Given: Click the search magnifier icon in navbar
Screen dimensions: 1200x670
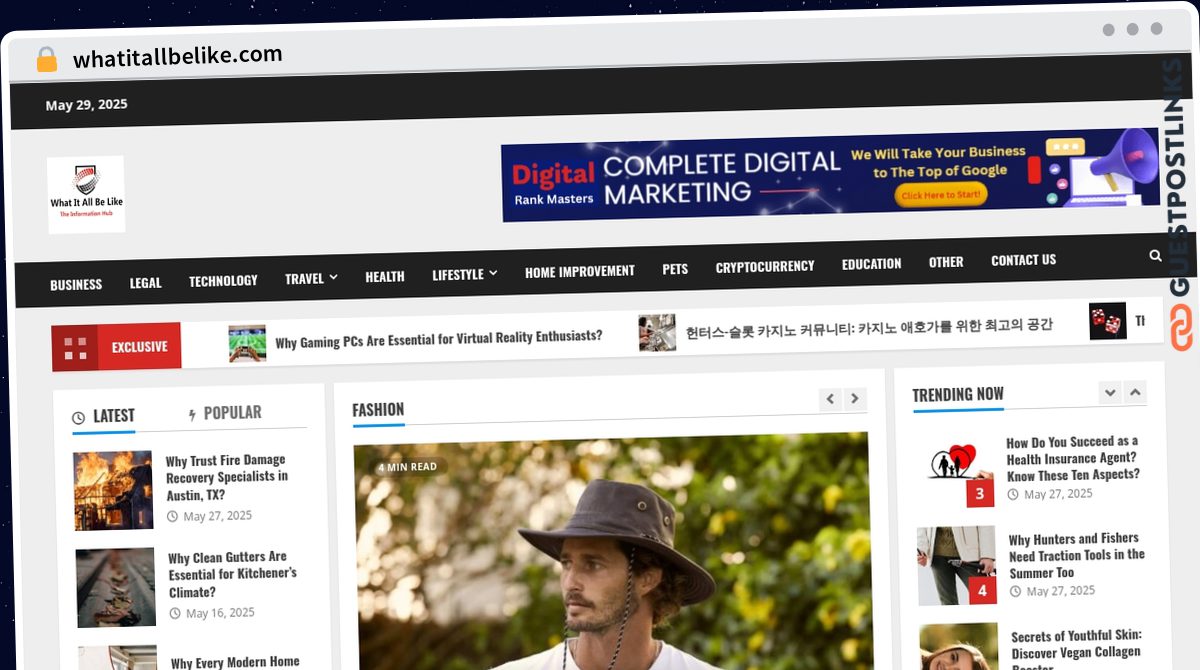Looking at the screenshot, I should [x=1155, y=256].
